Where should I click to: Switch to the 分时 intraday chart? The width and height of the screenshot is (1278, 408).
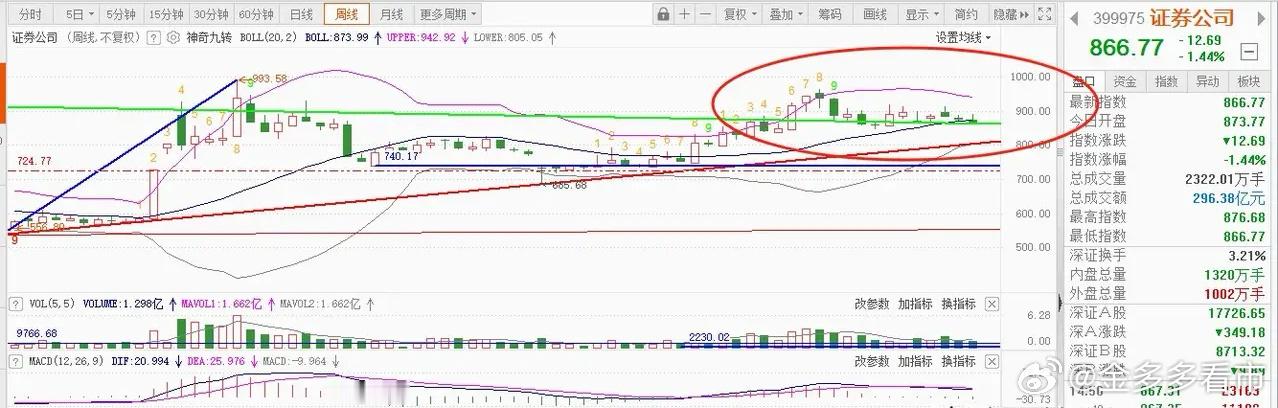[x=31, y=14]
